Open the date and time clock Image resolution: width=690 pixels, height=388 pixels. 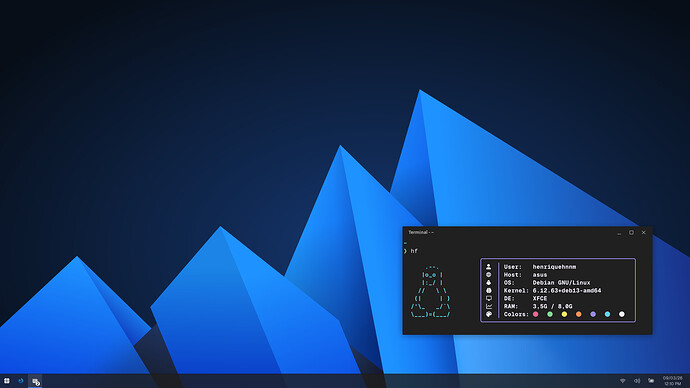672,381
